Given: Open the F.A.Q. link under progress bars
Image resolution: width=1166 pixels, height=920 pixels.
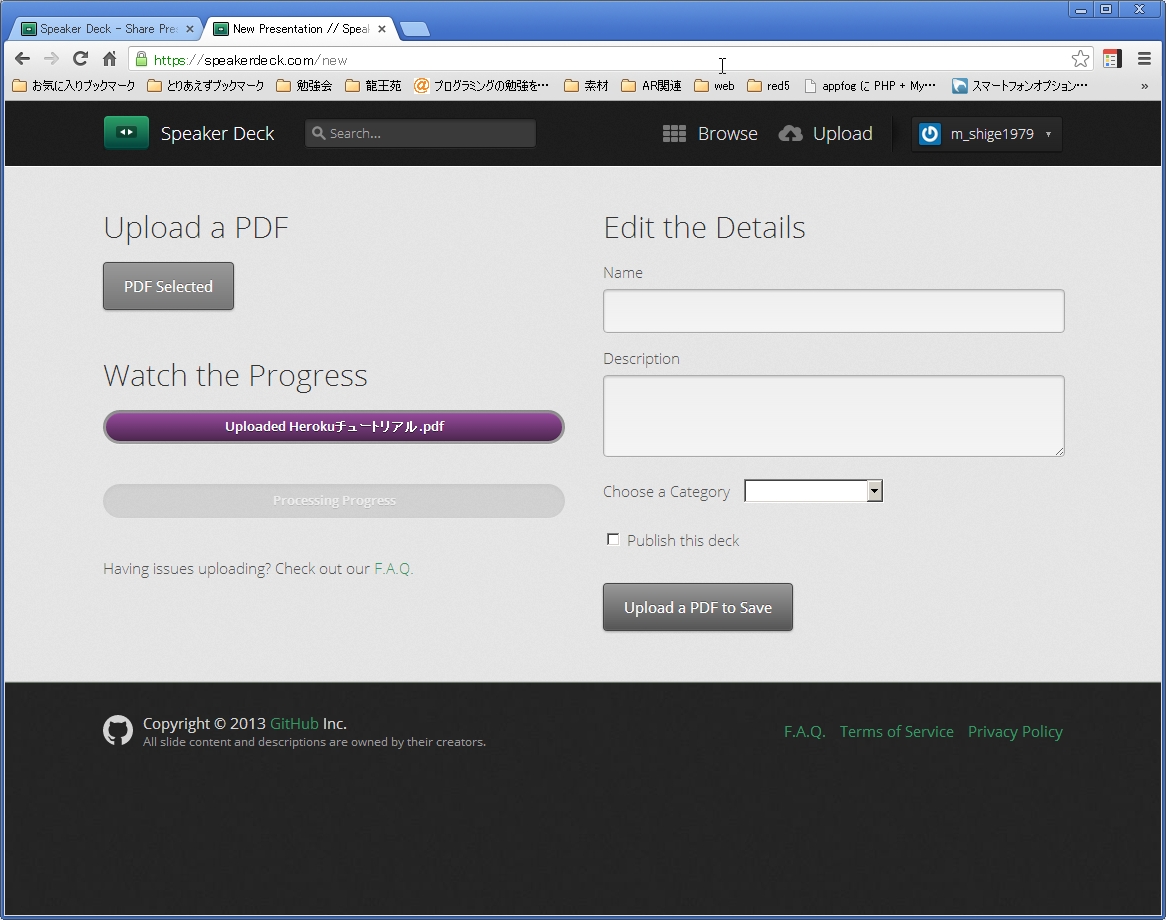Looking at the screenshot, I should [393, 568].
